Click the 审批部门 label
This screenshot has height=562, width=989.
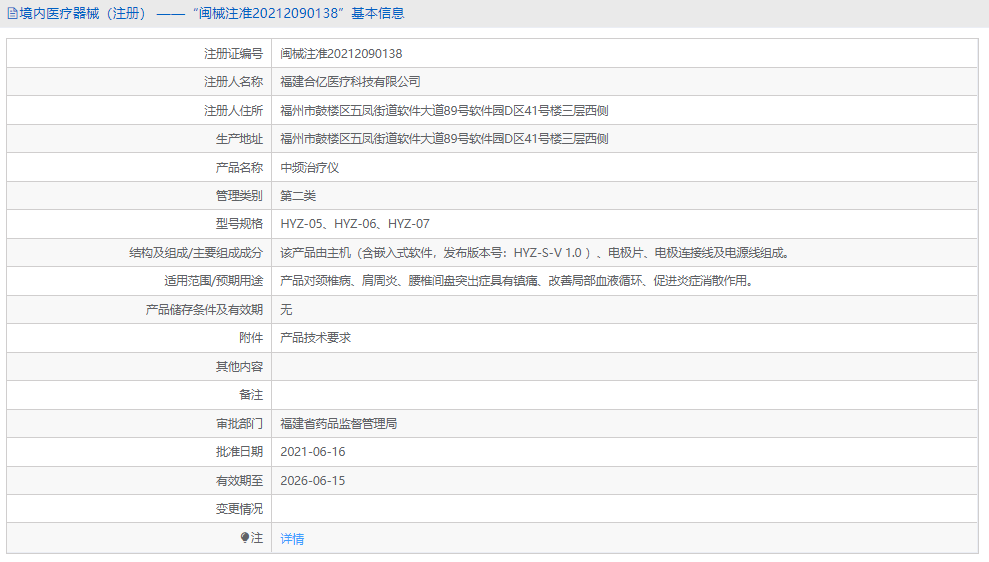[239, 424]
